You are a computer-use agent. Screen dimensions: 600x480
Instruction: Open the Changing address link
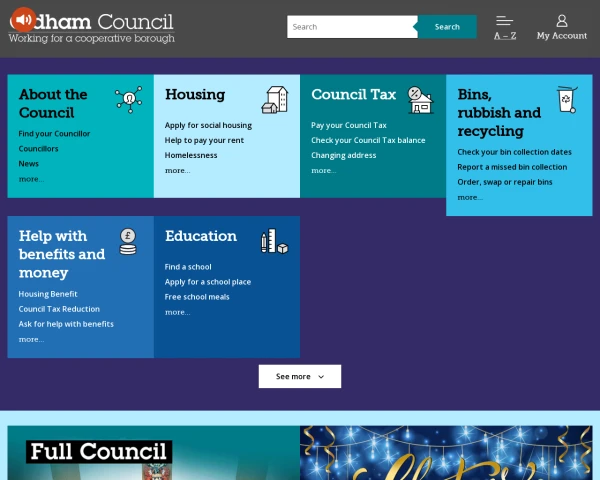click(344, 155)
